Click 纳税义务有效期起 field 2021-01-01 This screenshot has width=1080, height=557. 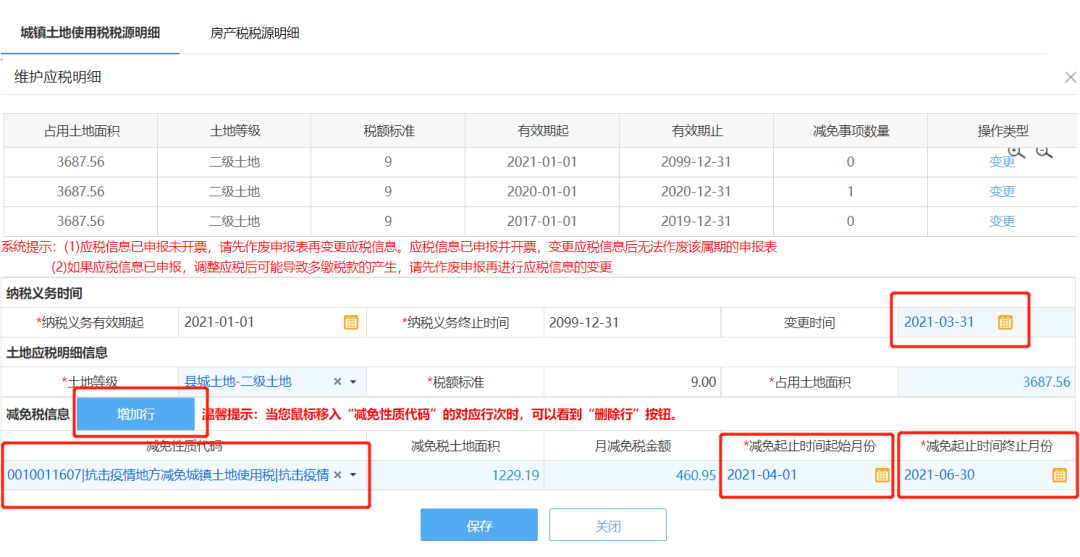273,322
